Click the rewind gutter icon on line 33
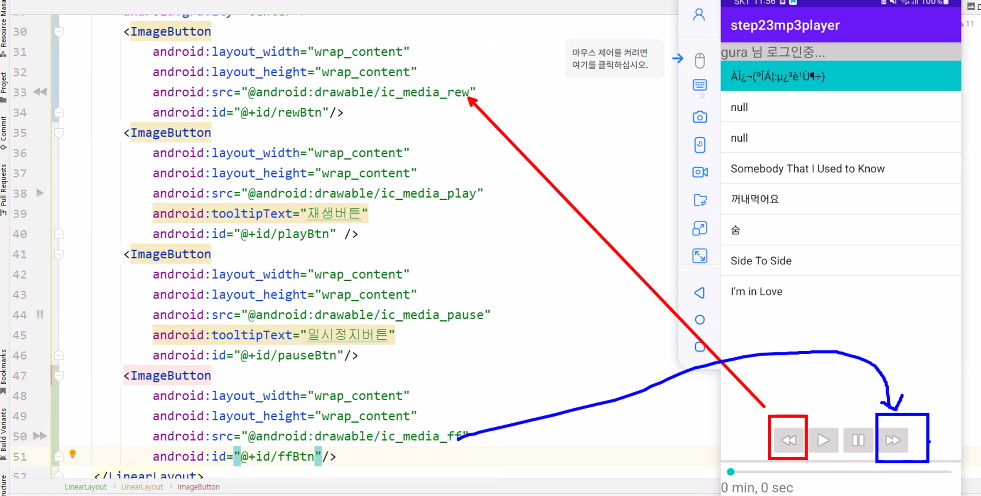 40,92
